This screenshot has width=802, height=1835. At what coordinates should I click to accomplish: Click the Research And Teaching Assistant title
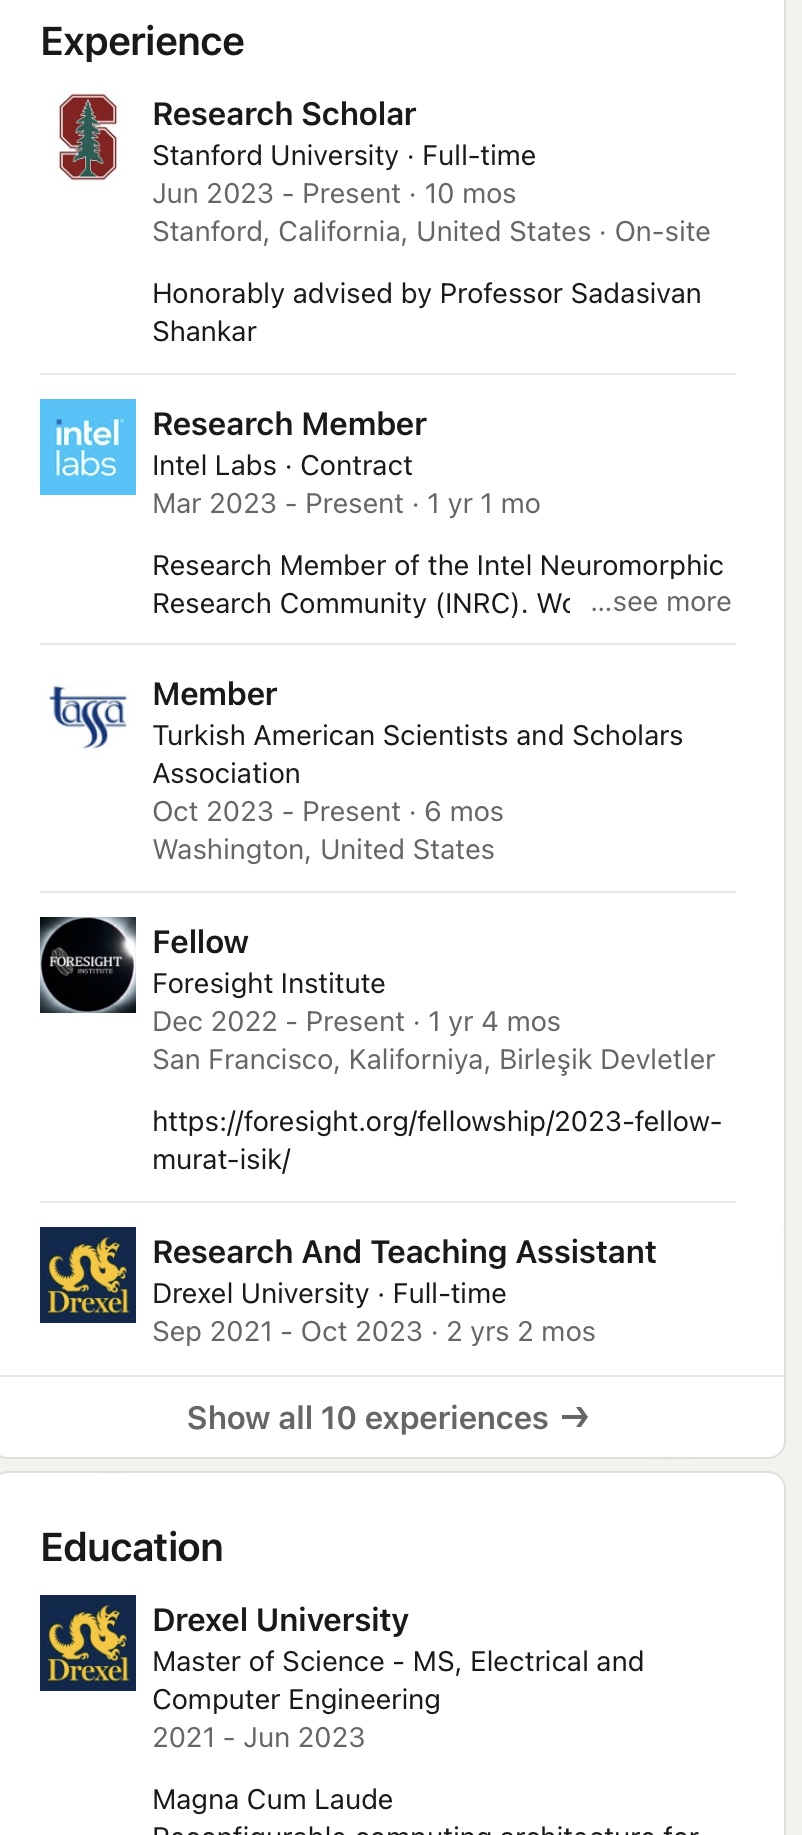tap(404, 1252)
